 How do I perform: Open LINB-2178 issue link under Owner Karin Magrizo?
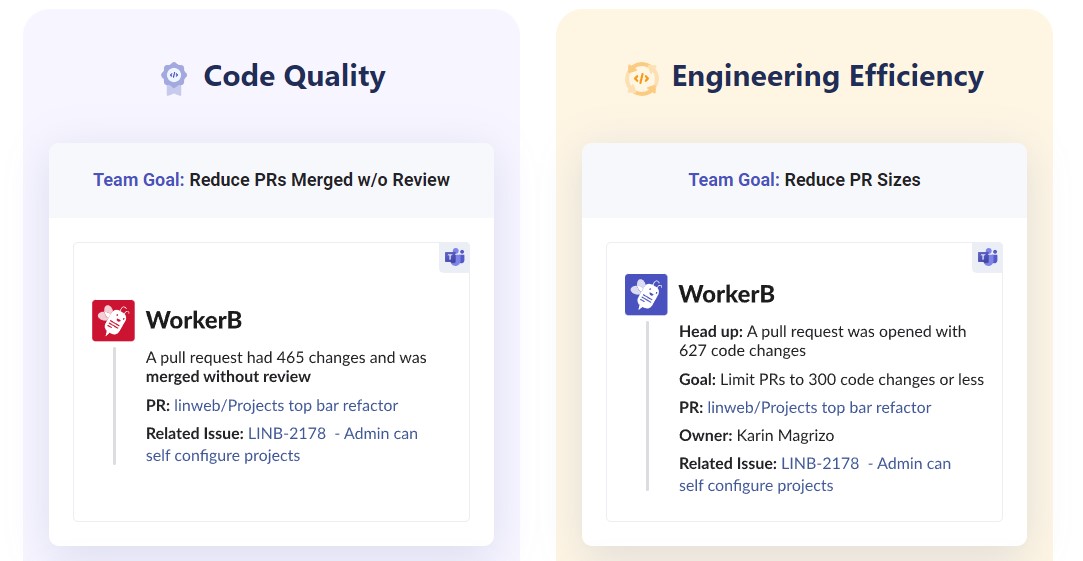[819, 463]
